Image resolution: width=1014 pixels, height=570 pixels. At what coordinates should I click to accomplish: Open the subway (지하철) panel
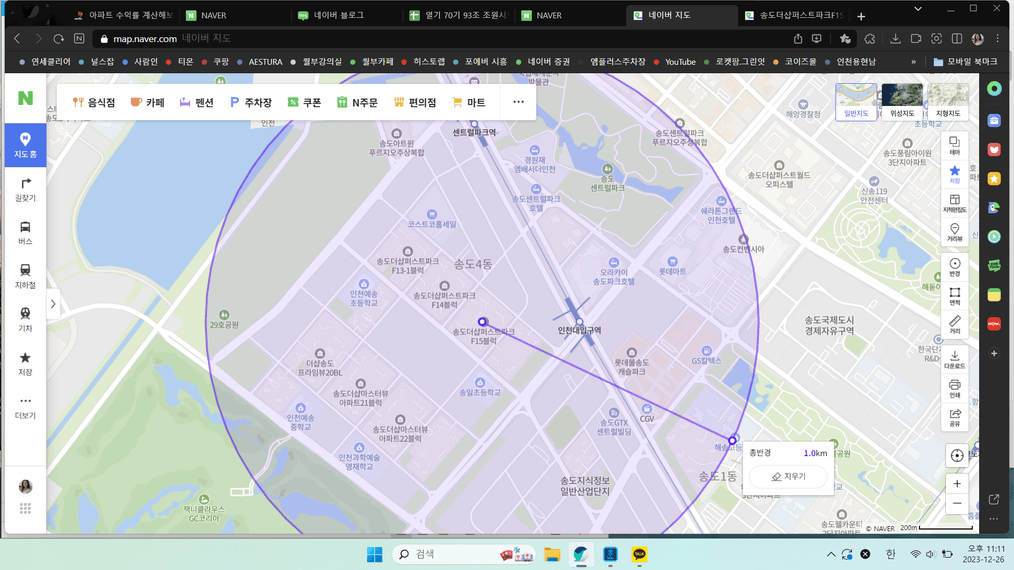point(25,276)
